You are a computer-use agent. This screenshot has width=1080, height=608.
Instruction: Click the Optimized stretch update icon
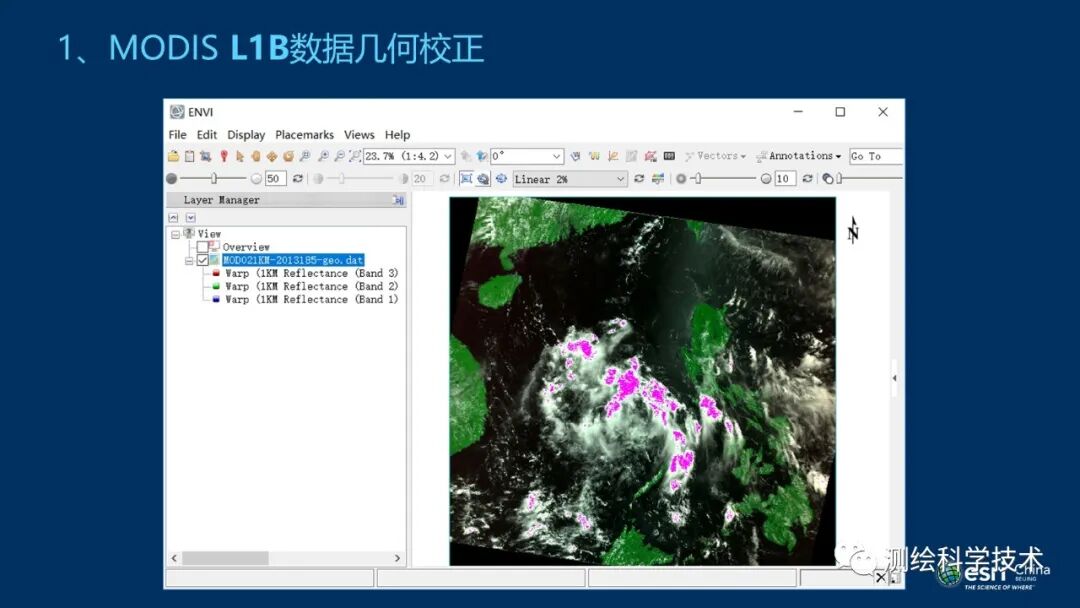point(501,178)
